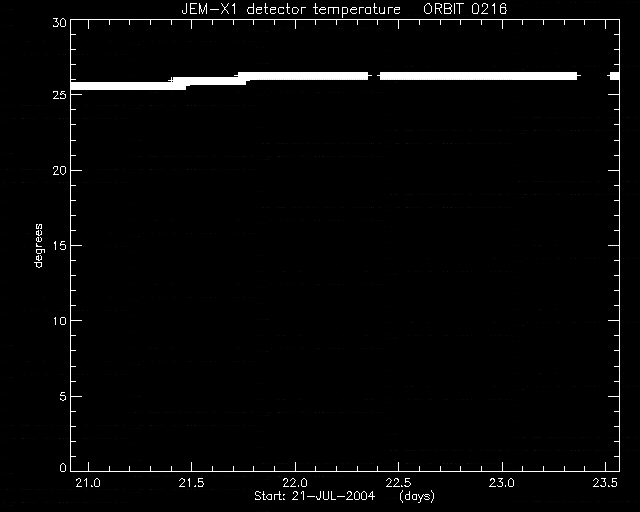
Task: Click the y-axis tick label 20
Action: (x=60, y=171)
